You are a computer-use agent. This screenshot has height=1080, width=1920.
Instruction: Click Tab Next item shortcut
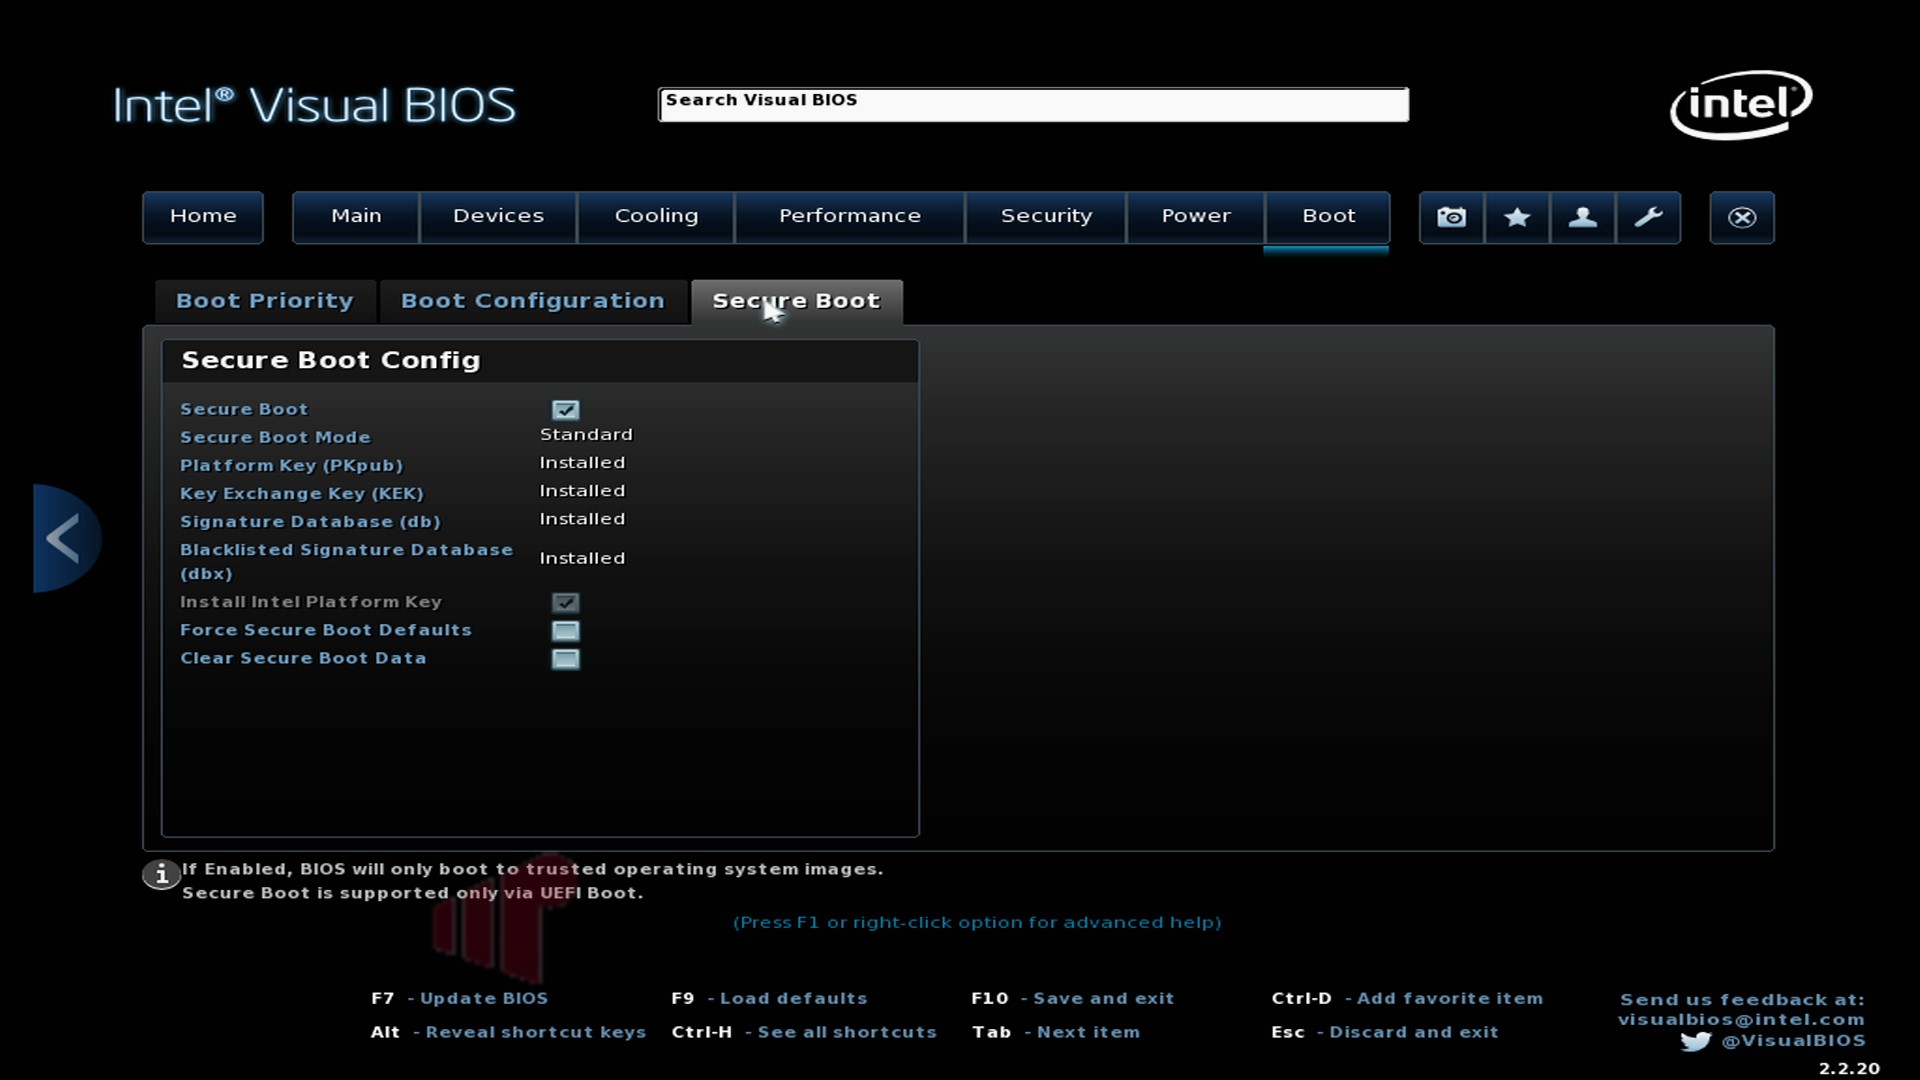[1055, 1032]
